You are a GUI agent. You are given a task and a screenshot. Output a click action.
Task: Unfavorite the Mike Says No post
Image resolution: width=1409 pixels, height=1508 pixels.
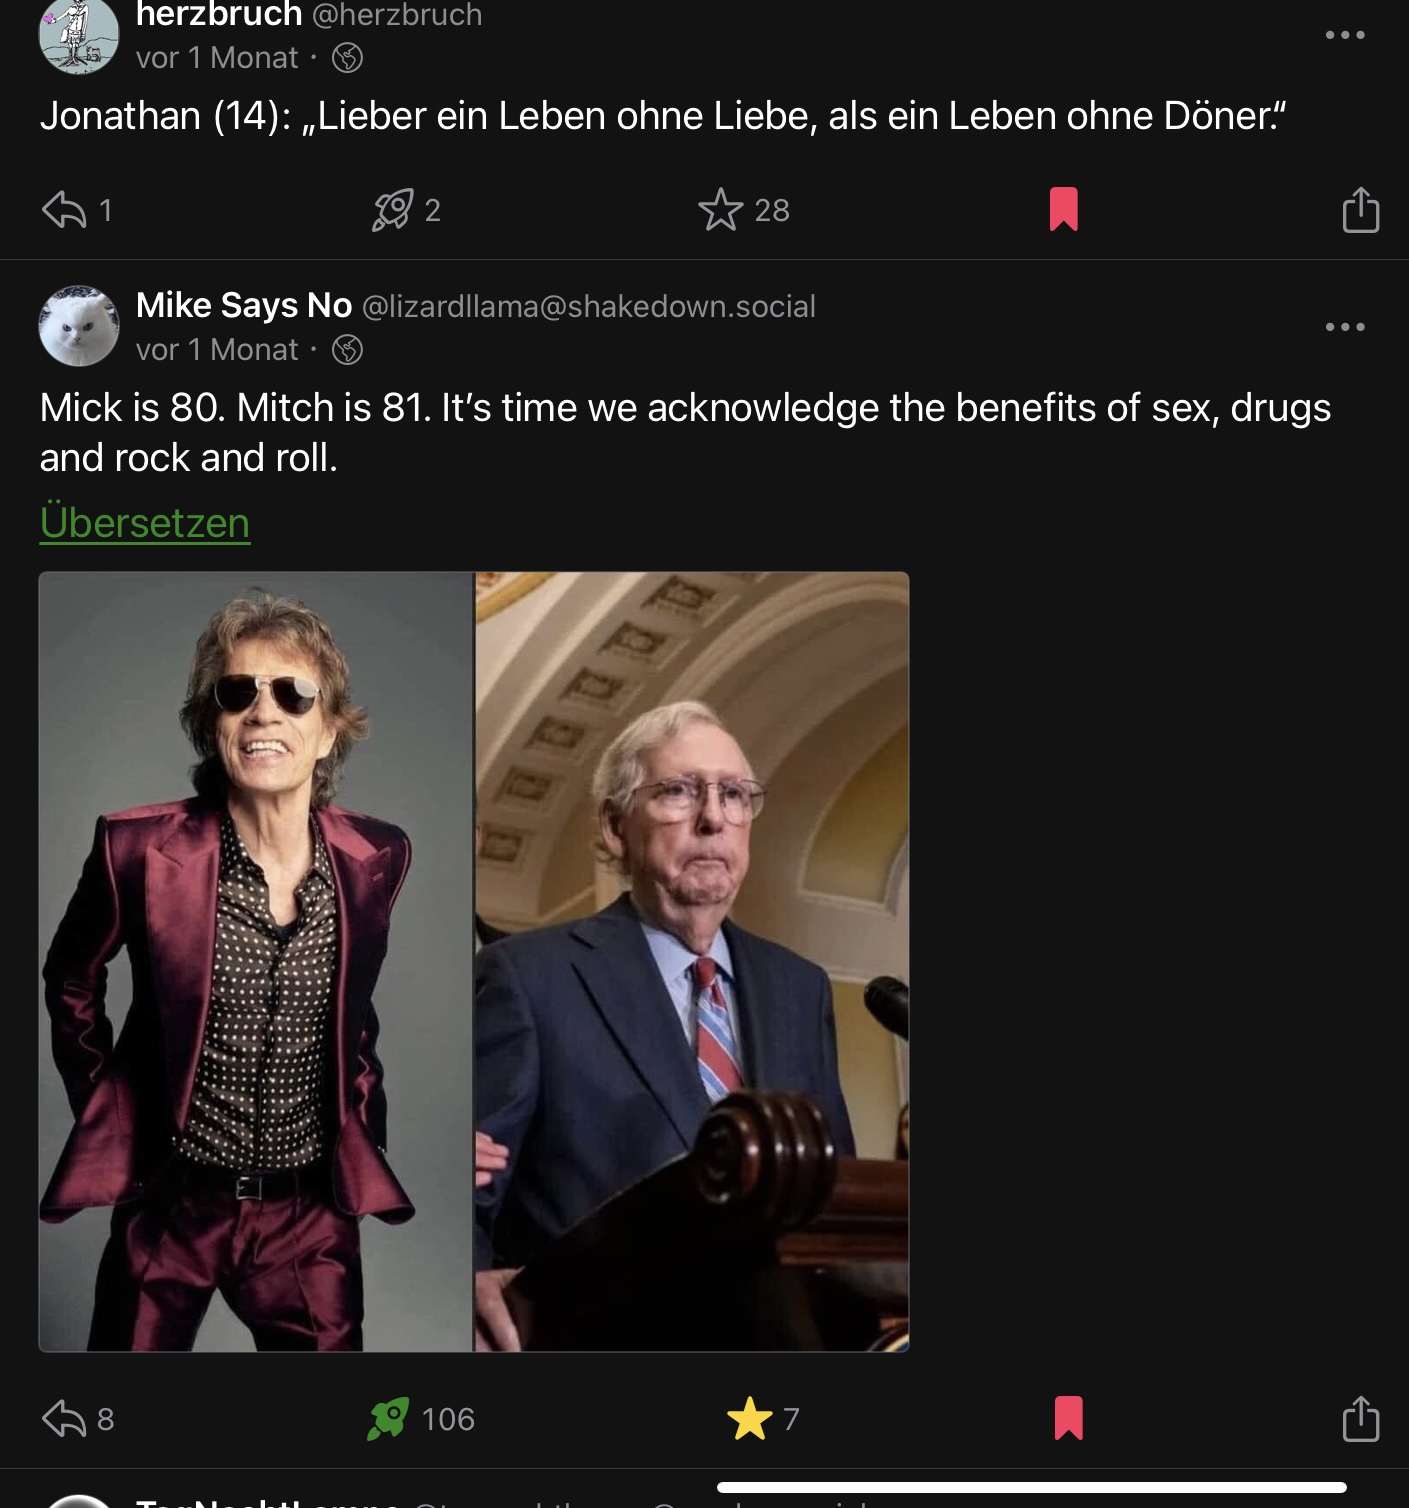(750, 1418)
